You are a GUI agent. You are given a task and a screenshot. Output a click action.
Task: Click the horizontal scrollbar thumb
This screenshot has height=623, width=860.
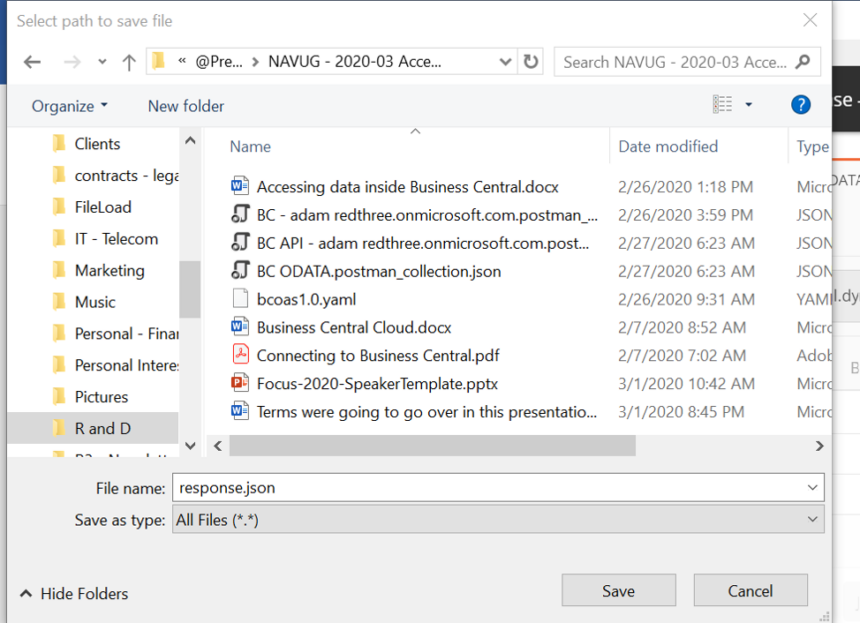pyautogui.click(x=432, y=446)
